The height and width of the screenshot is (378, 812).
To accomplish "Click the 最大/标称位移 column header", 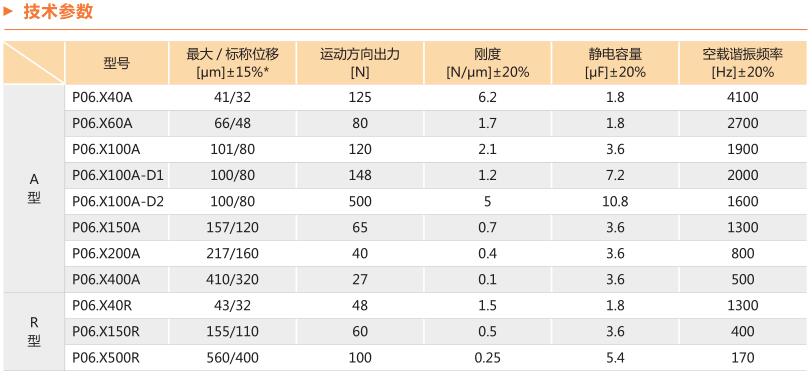I will coord(232,63).
